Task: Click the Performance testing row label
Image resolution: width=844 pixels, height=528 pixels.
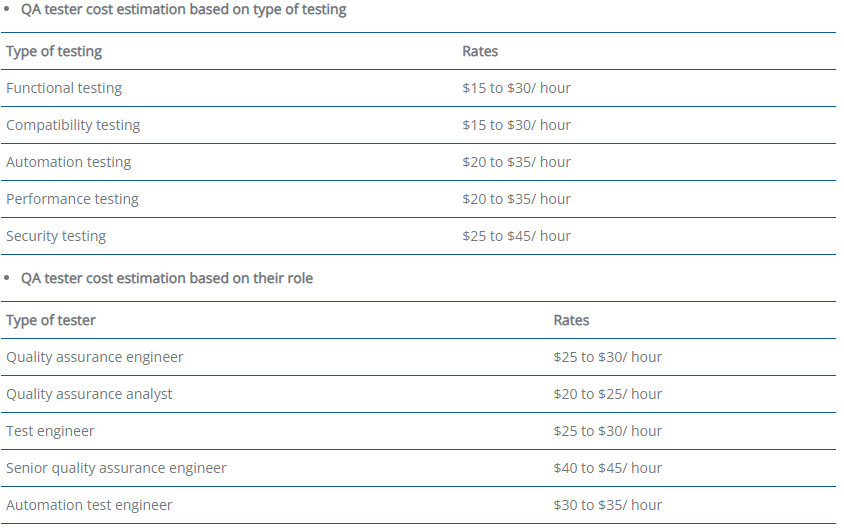Action: tap(72, 199)
